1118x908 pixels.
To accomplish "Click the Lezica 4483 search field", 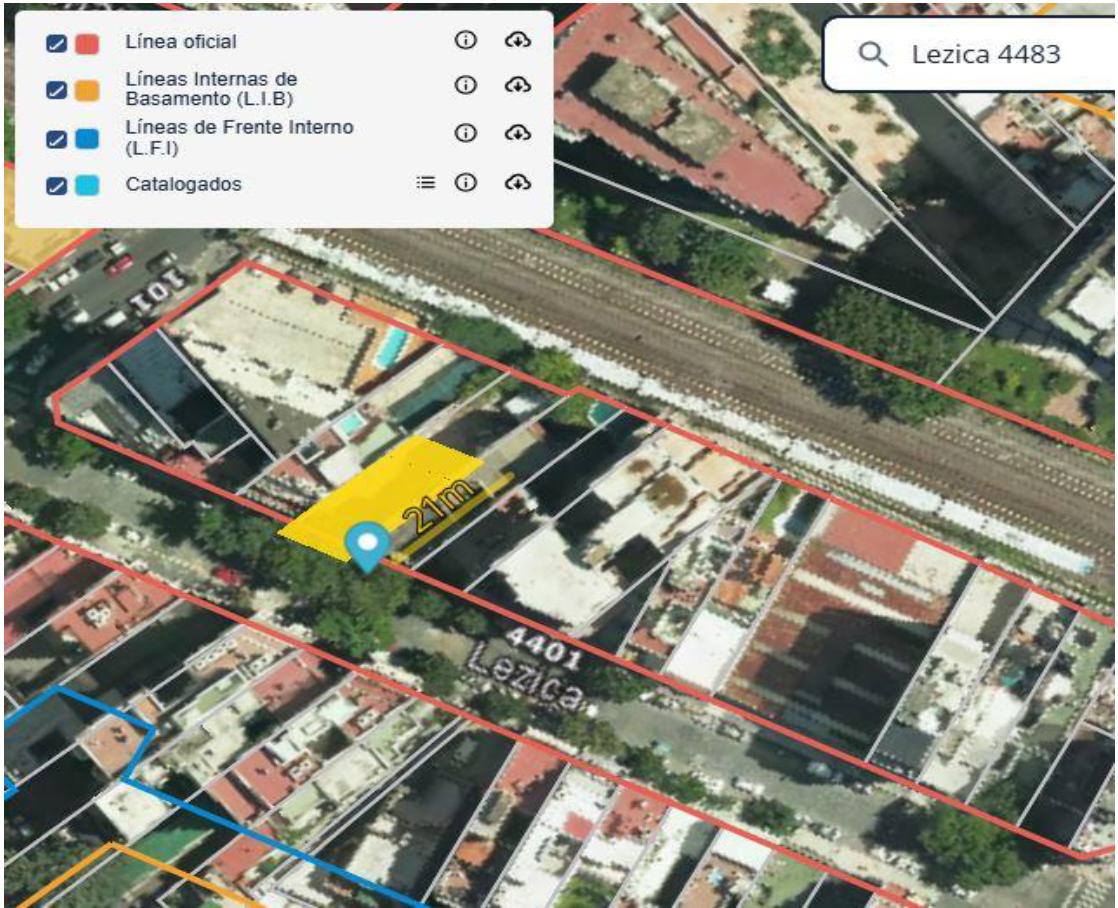I will (x=970, y=54).
